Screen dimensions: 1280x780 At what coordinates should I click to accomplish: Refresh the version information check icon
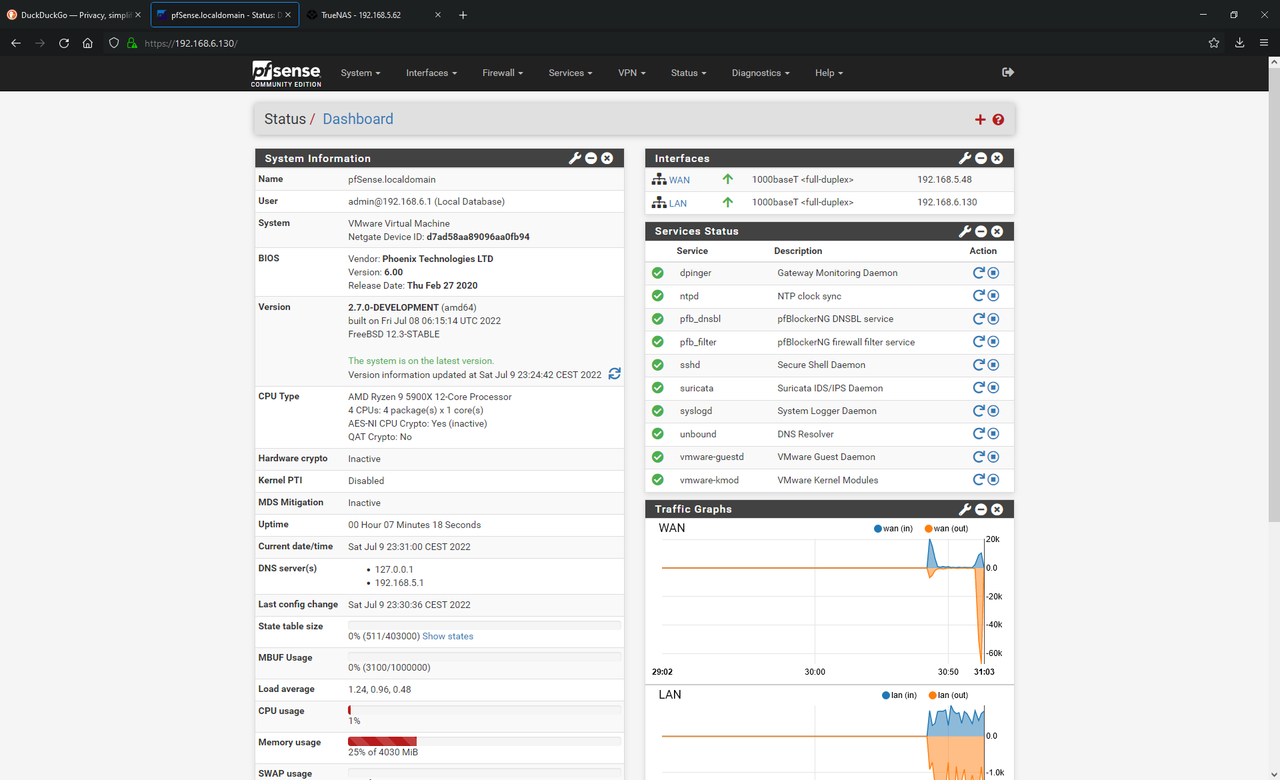coord(614,374)
